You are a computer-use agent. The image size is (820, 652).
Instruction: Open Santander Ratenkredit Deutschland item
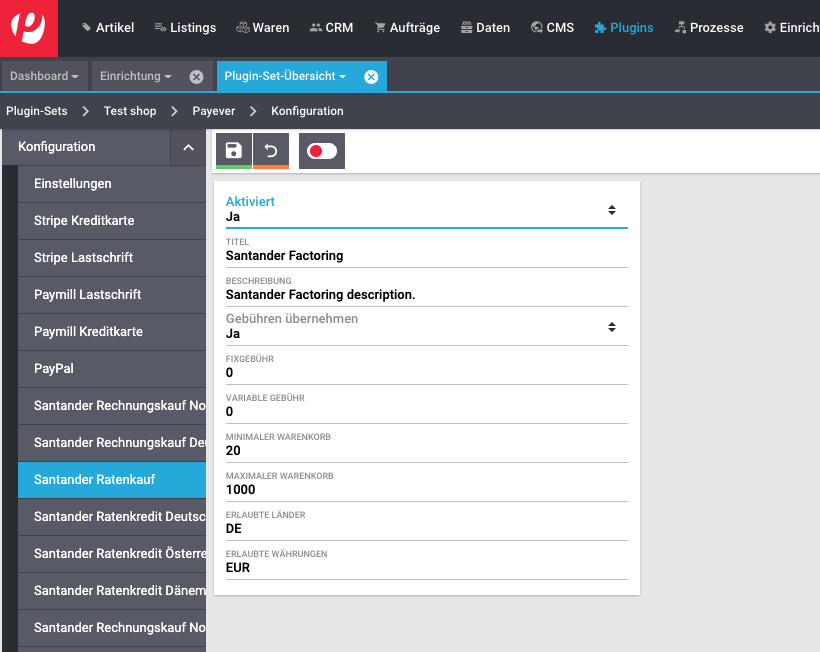coord(112,517)
